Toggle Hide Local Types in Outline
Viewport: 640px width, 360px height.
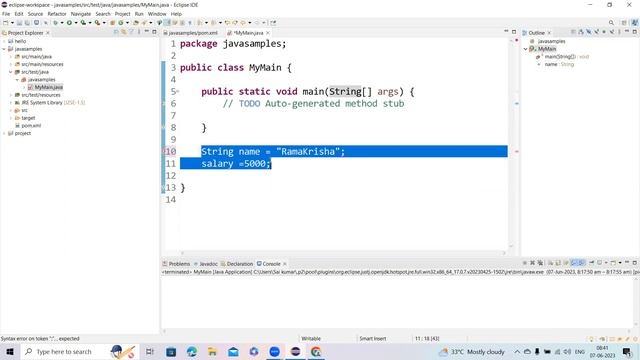[x=611, y=32]
